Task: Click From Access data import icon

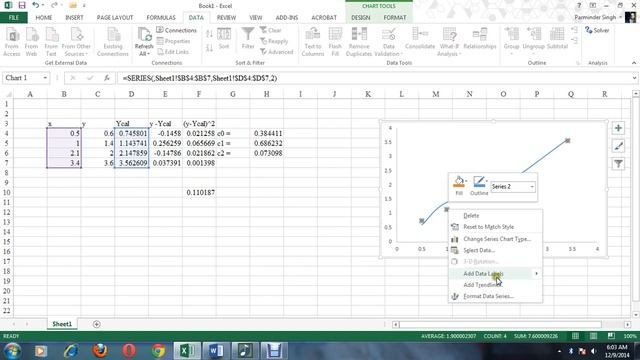Action: (x=12, y=42)
